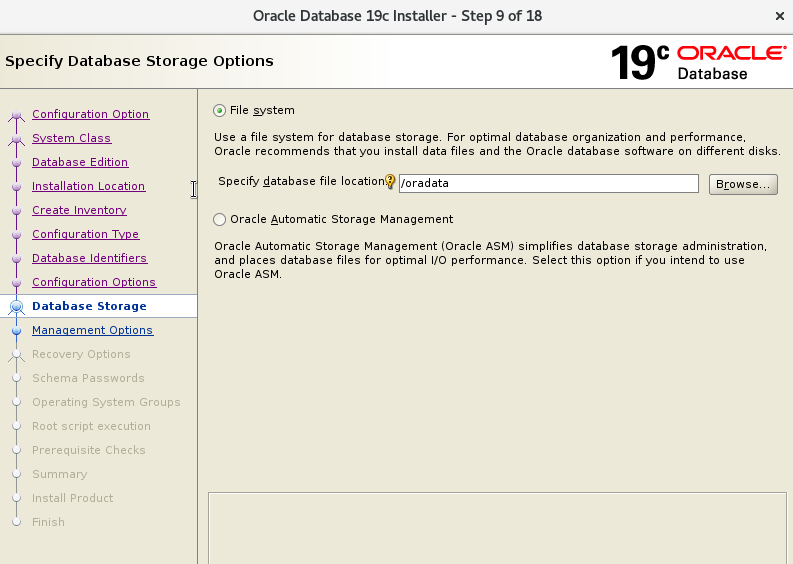This screenshot has width=793, height=564.
Task: Click the Oracle 19c Database logo
Action: coord(698,62)
